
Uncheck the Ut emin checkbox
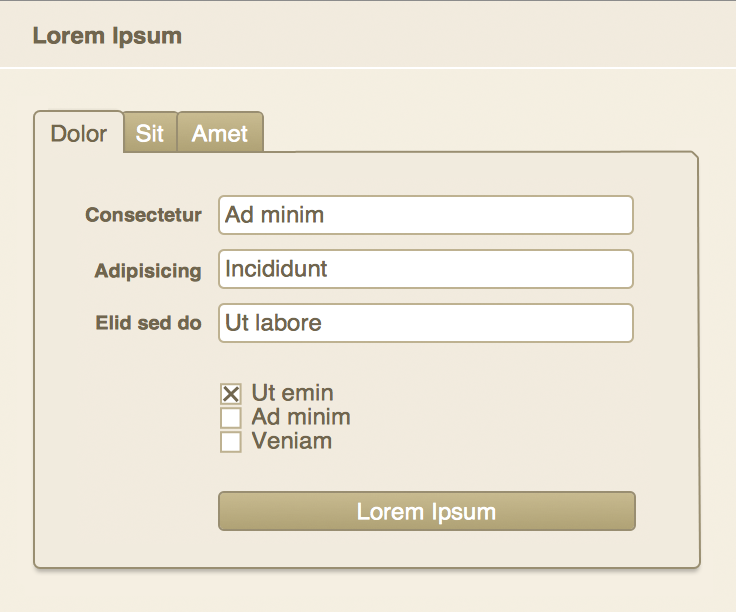(x=231, y=393)
